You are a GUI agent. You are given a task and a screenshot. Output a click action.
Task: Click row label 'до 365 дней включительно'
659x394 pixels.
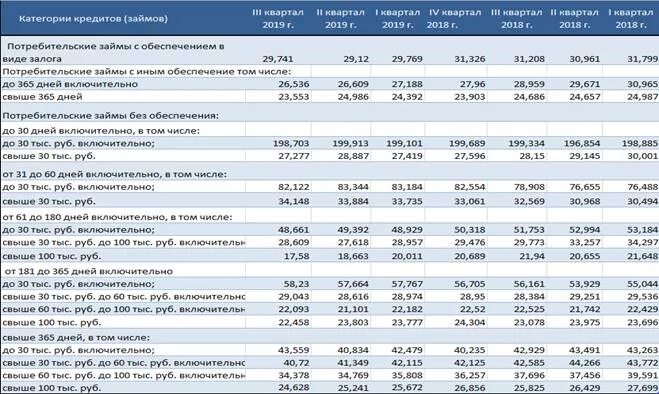coord(70,84)
